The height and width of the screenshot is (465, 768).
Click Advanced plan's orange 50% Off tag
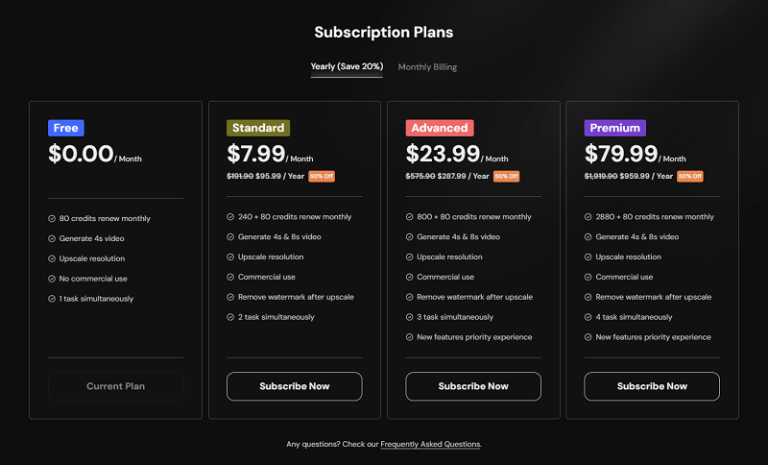point(506,176)
